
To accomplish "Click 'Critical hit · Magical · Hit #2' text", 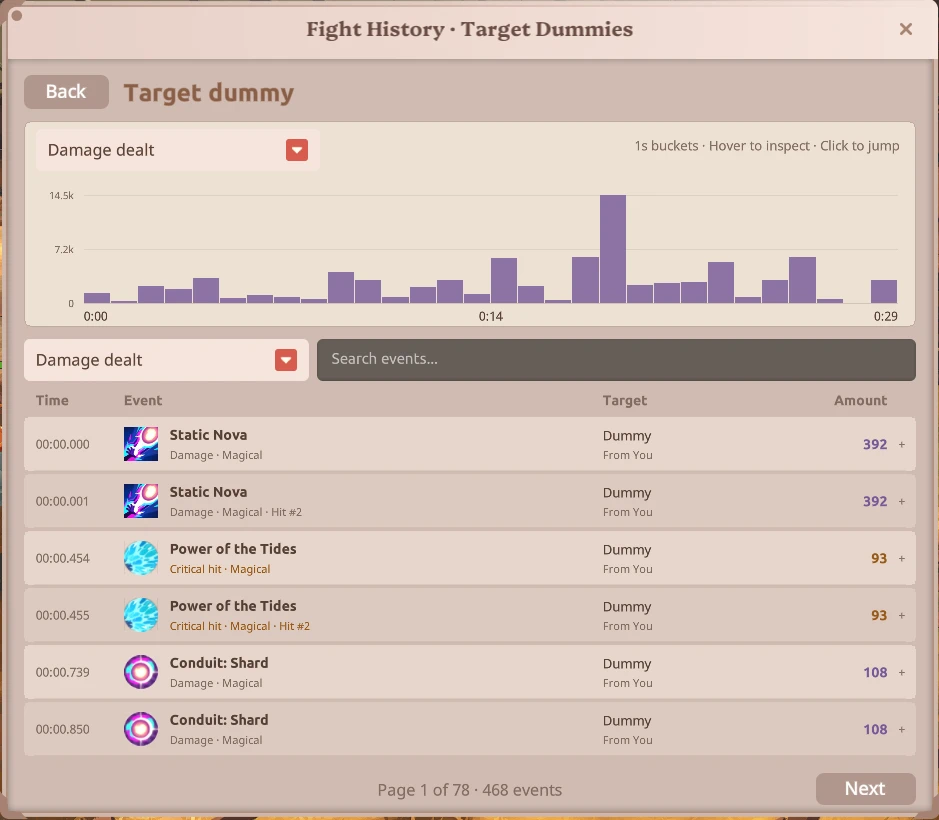I will [x=240, y=626].
